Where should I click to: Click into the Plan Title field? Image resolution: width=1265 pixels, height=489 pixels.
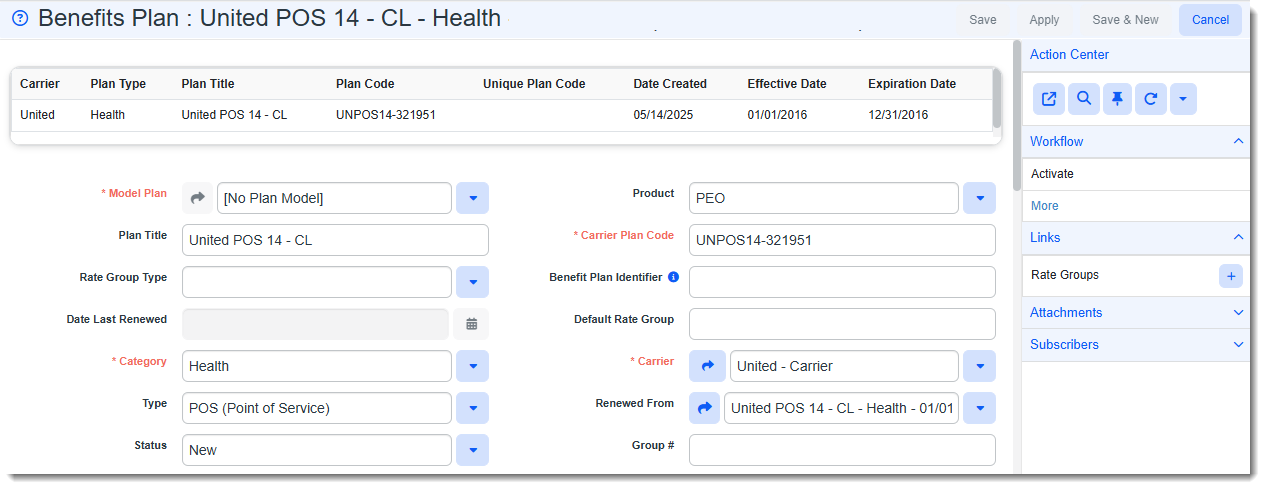(x=335, y=240)
